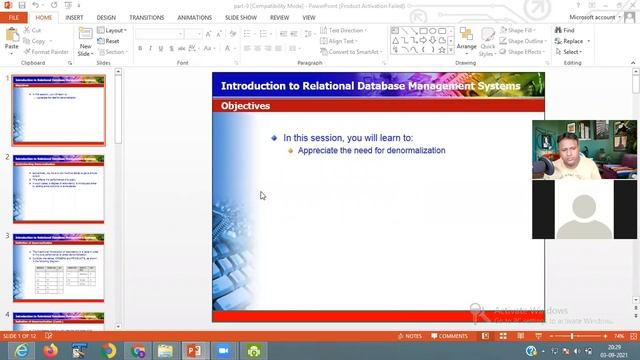Open the Font dialog launcher

tap(236, 63)
